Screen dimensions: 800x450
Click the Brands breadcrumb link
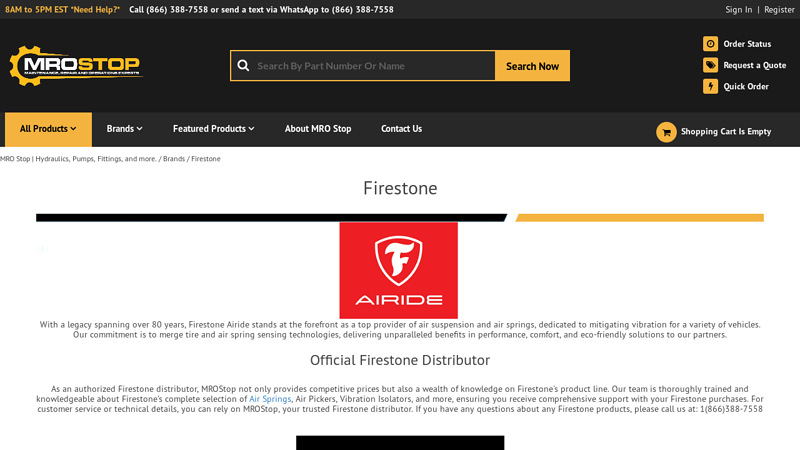(x=174, y=159)
